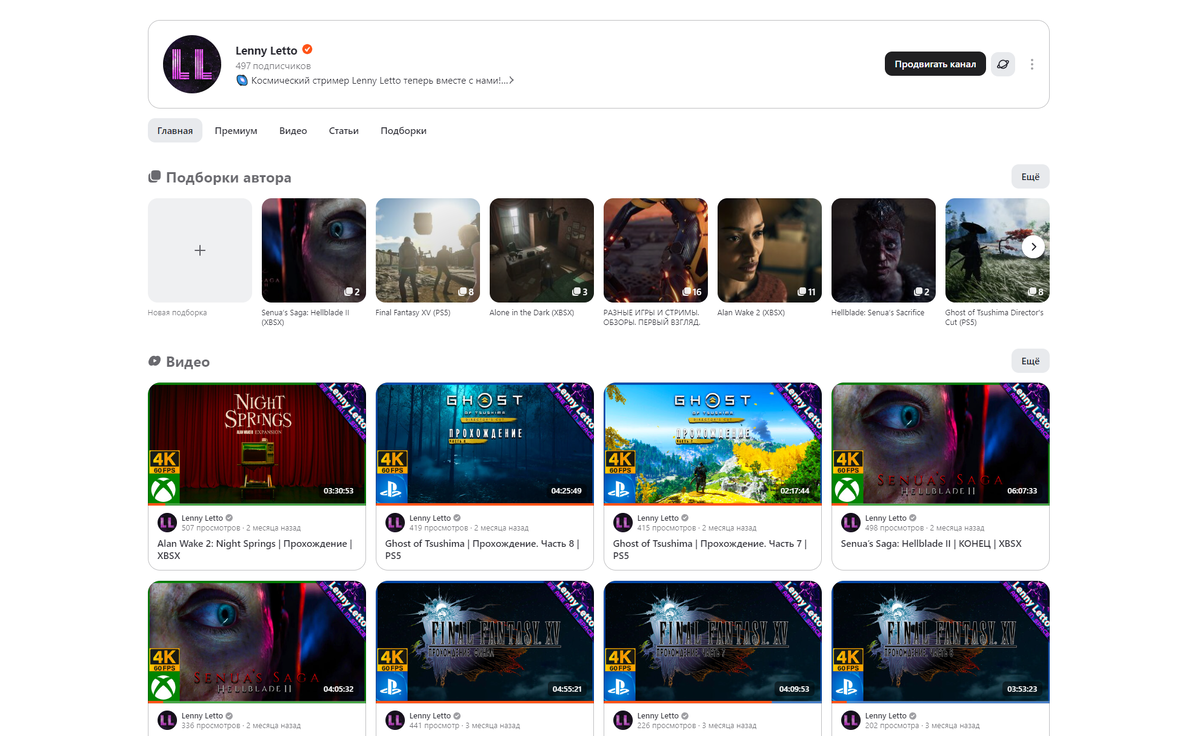Image resolution: width=1200 pixels, height=736 pixels.
Task: Open title Alan Wake 2: Night Springs | Прохождение
Action: tap(255, 550)
